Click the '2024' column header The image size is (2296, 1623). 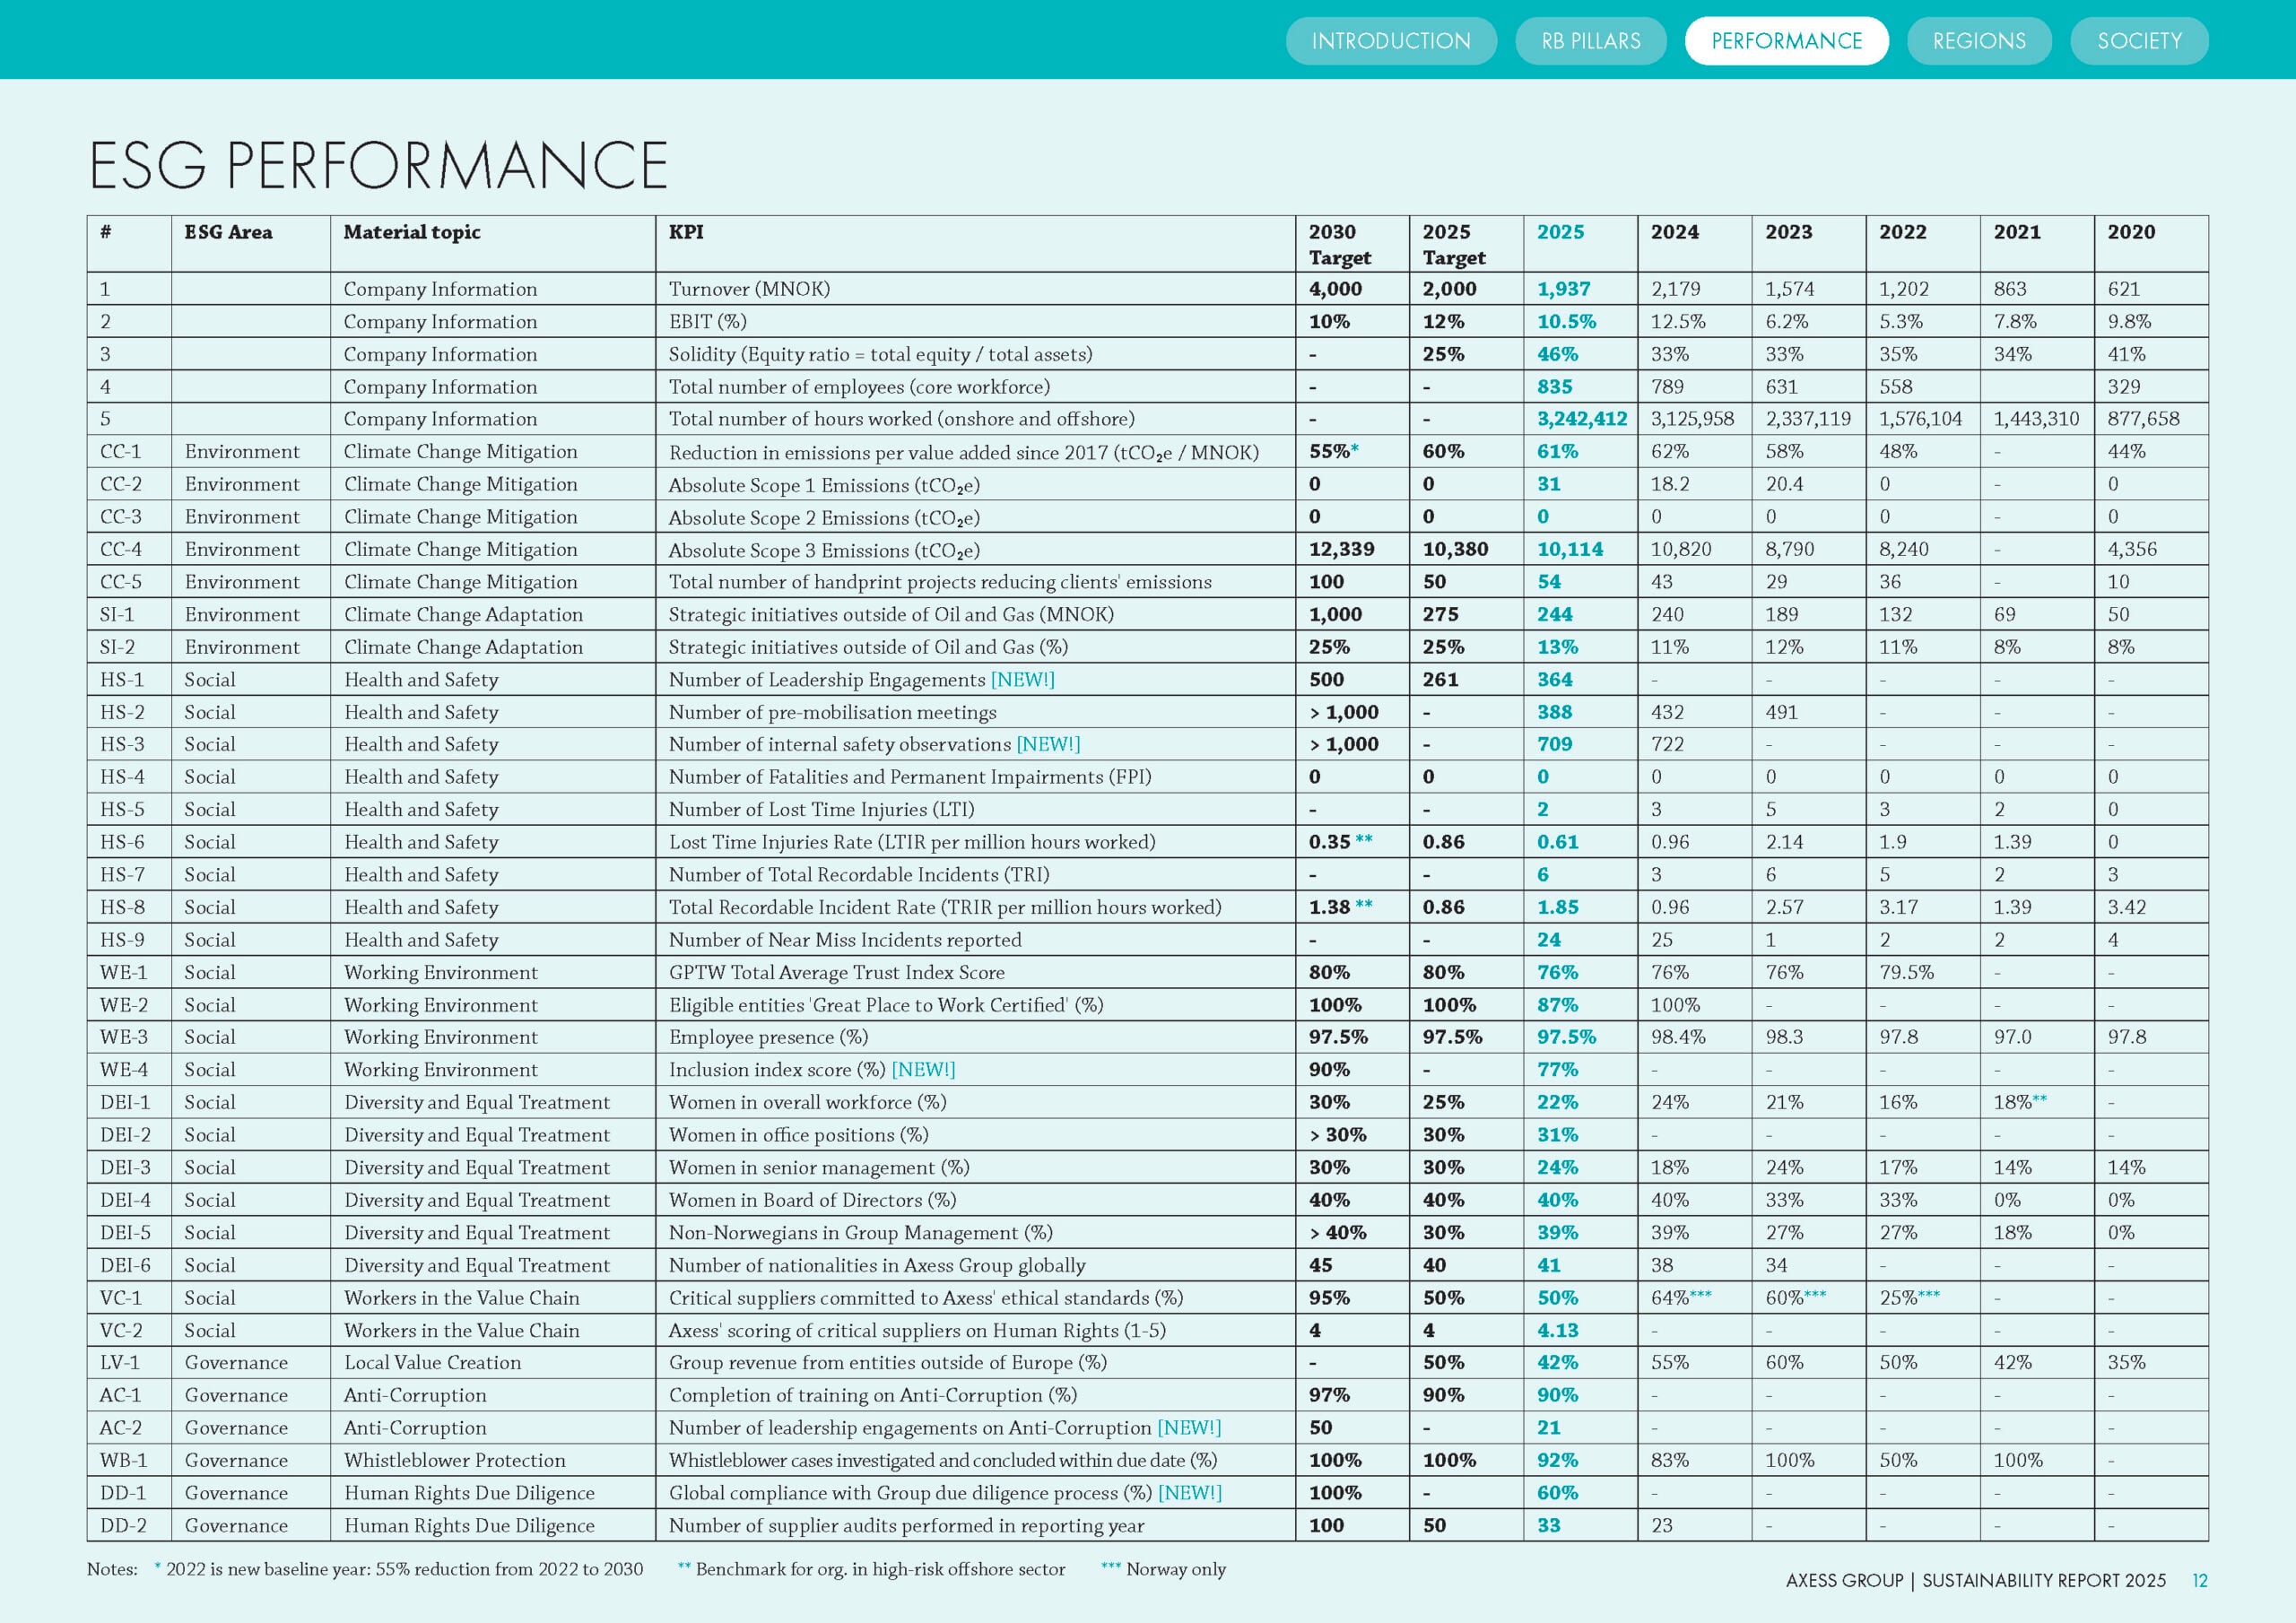1675,232
